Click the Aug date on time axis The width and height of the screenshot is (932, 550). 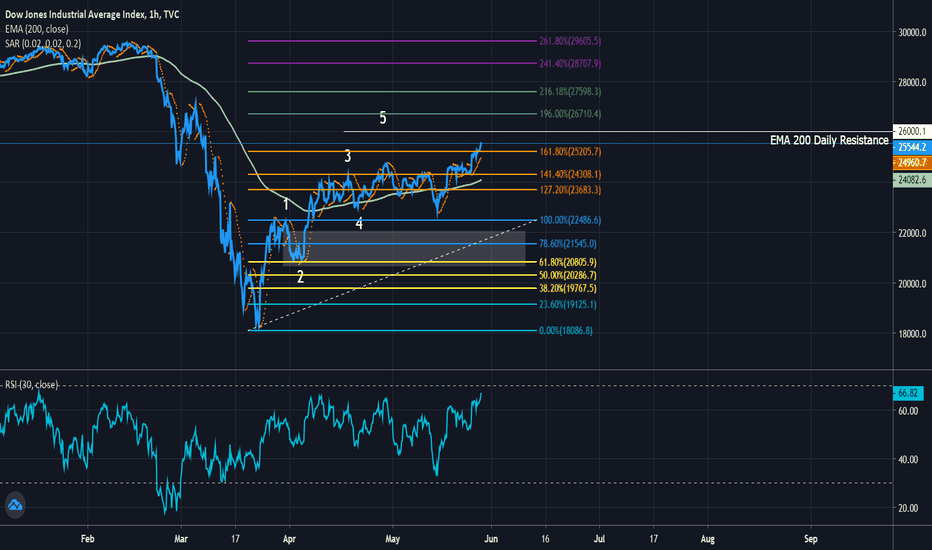(707, 539)
